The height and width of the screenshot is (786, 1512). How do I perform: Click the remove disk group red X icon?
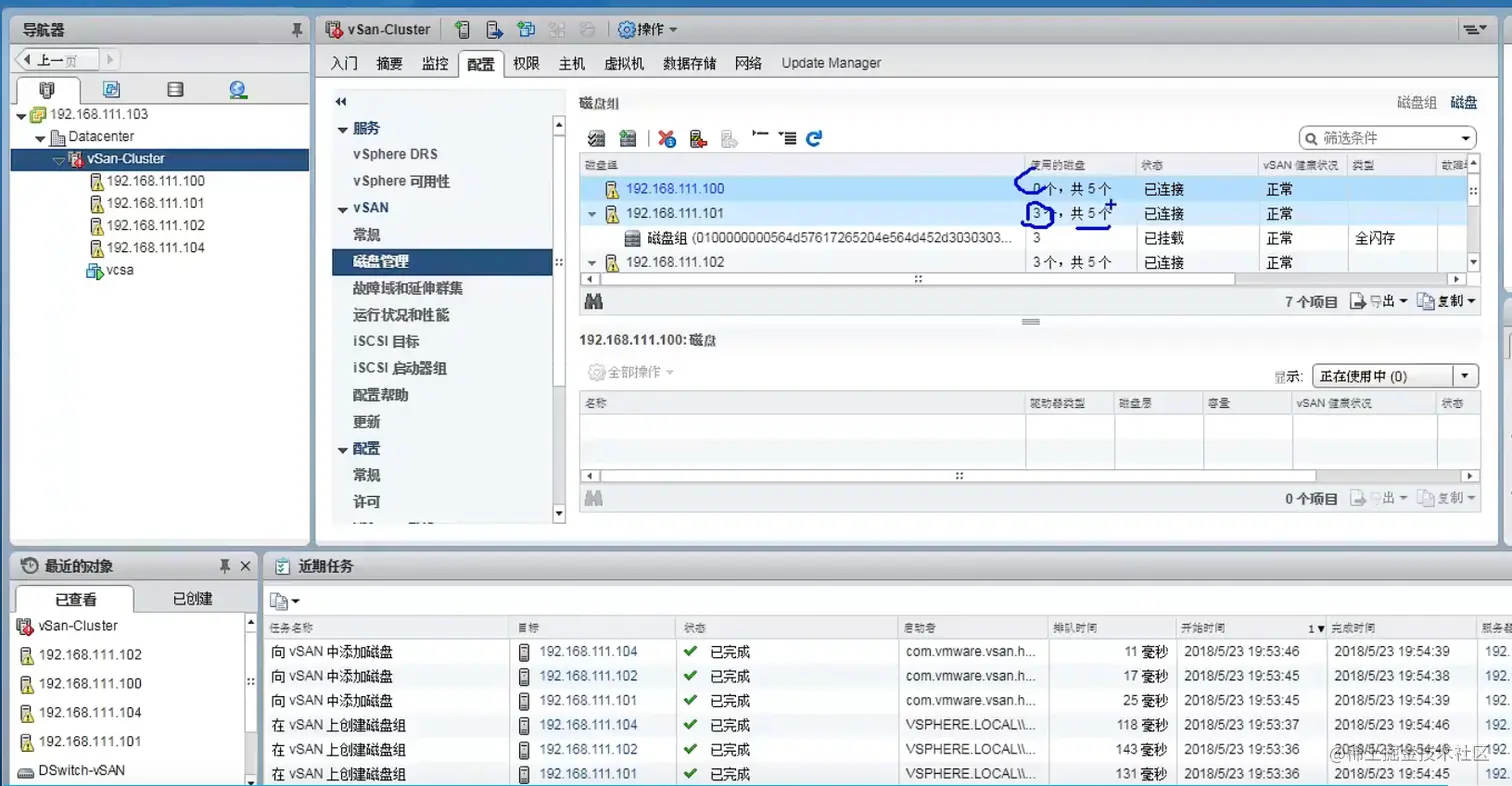668,138
